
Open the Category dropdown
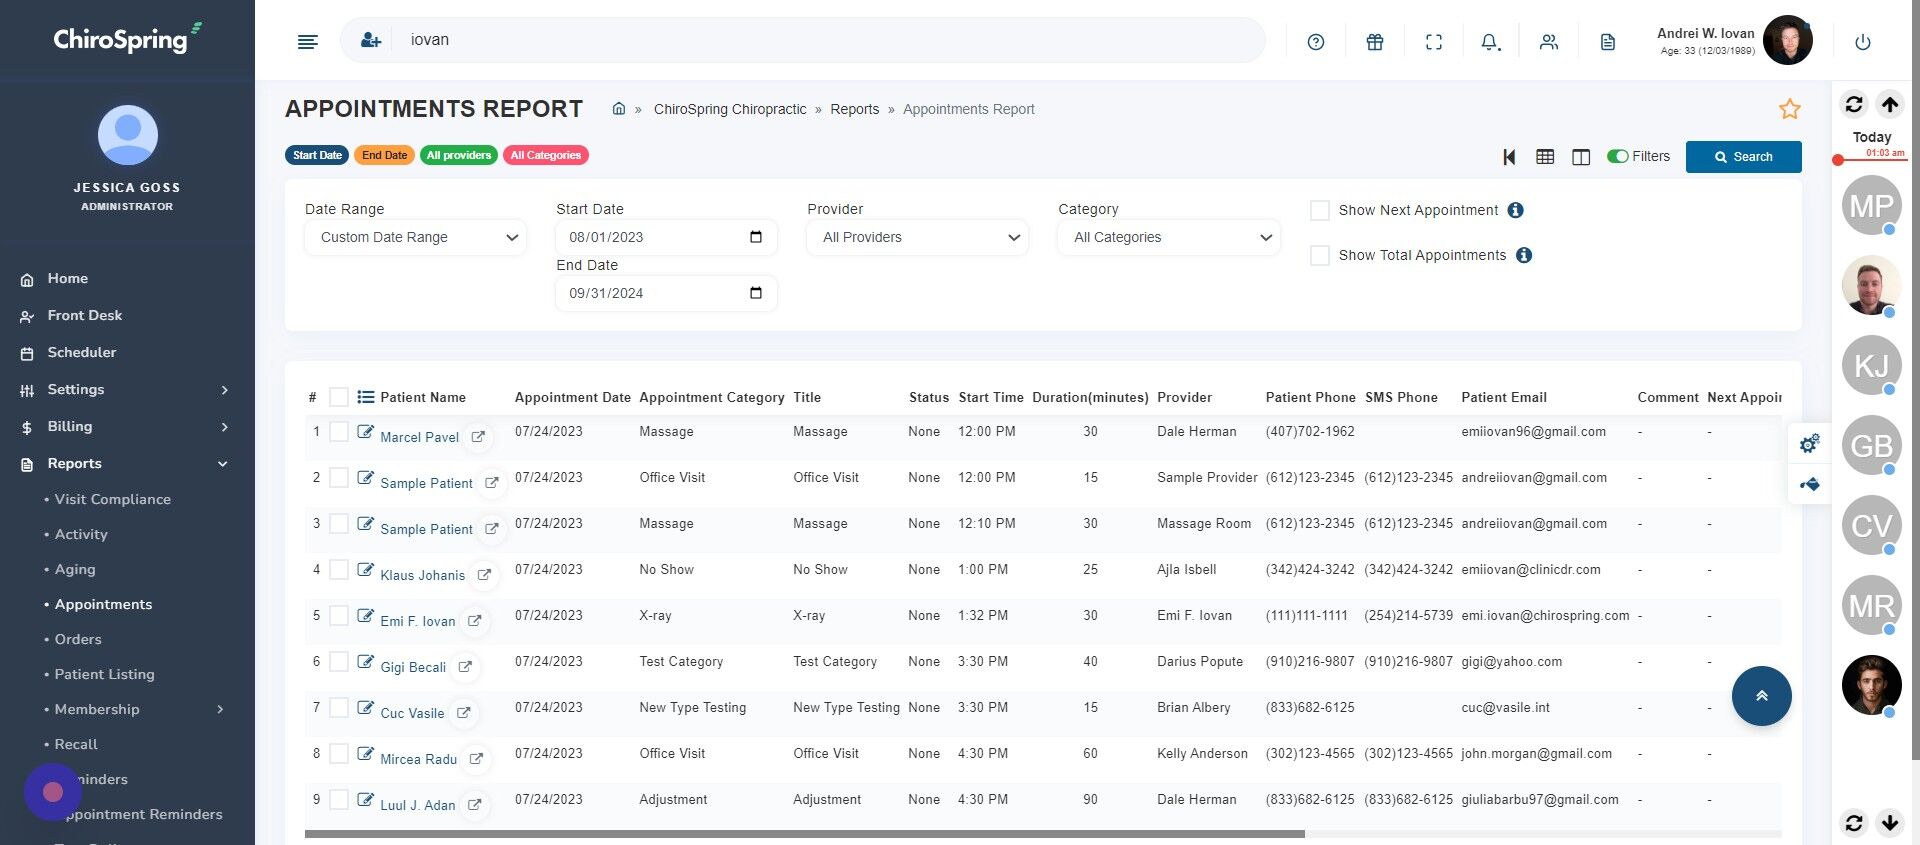tap(1169, 237)
